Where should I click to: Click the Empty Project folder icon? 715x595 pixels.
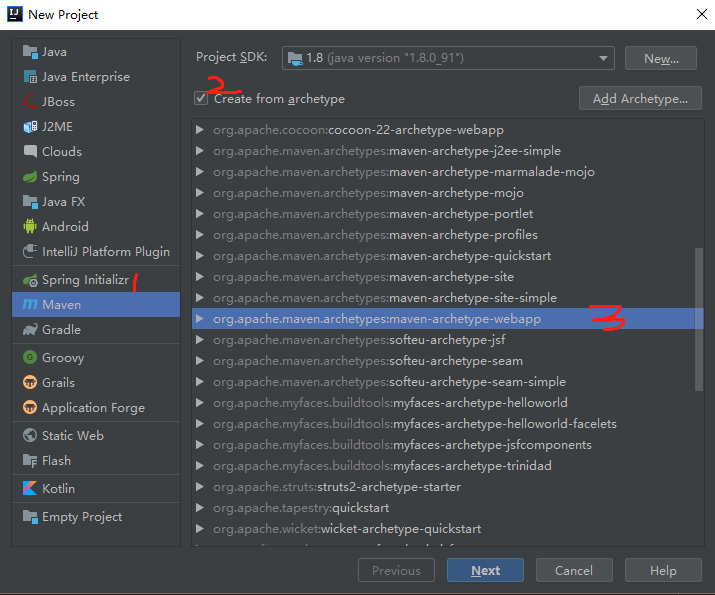[30, 517]
